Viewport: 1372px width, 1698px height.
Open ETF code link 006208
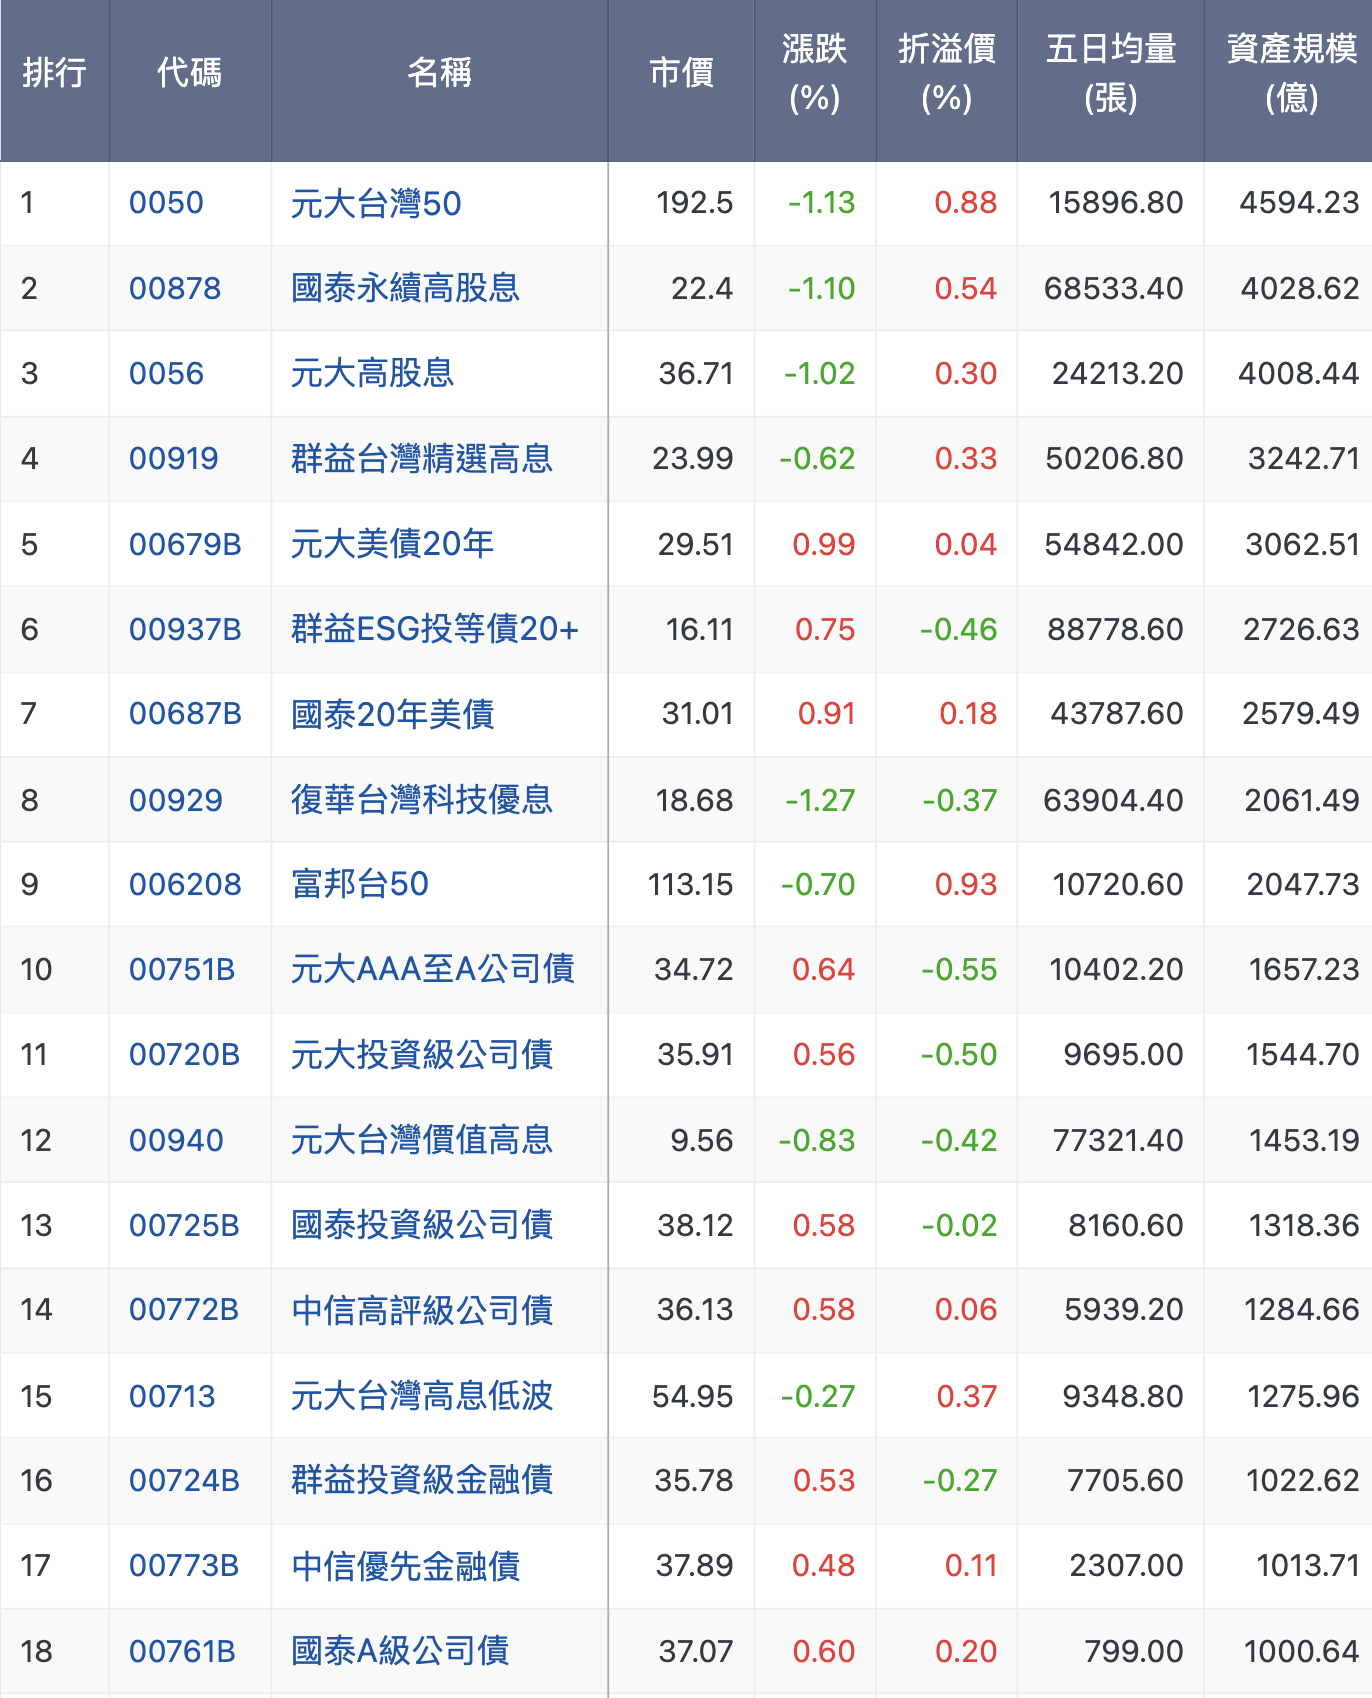185,884
